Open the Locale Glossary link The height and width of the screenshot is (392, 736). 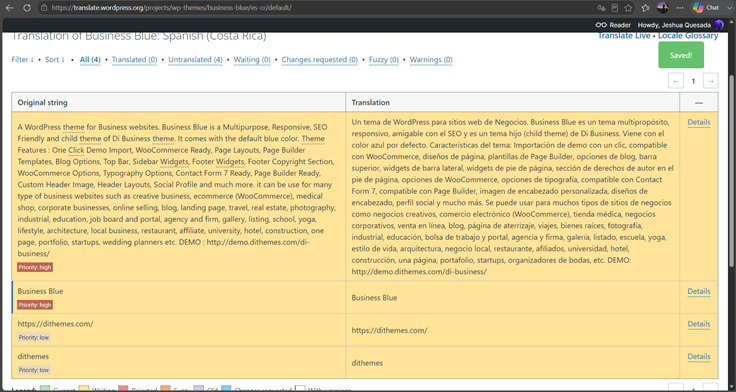(688, 36)
